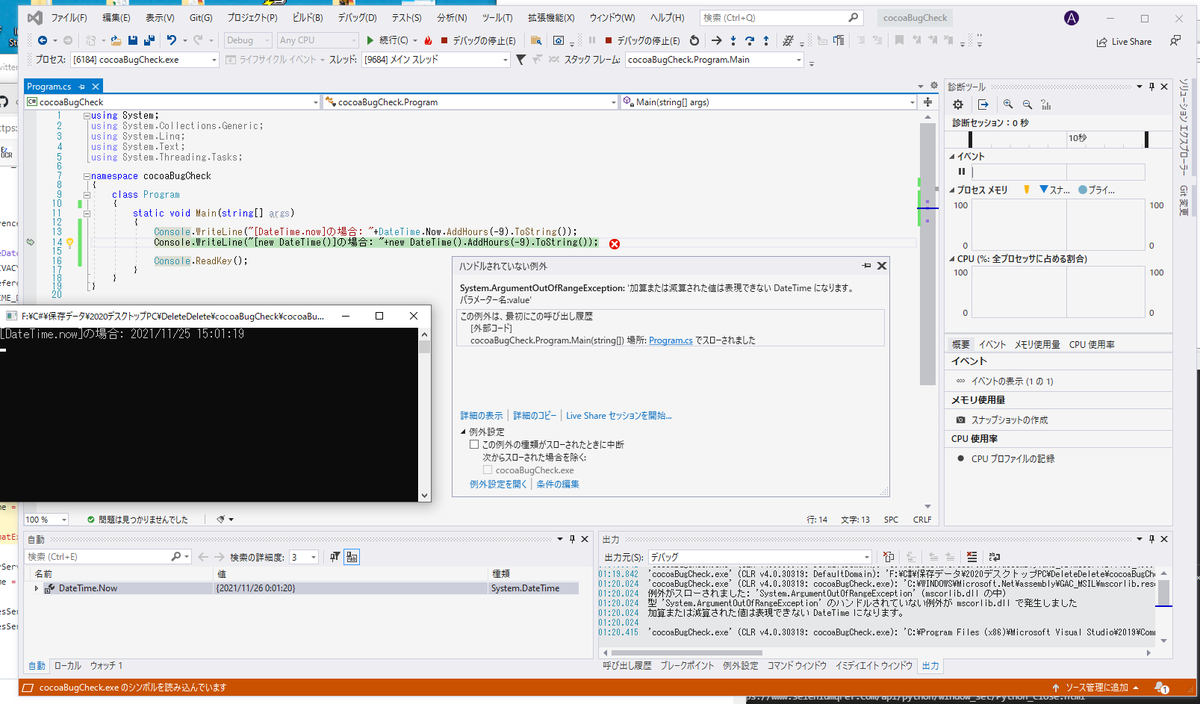
Task: Enable break when this exception type is thrown
Action: click(475, 444)
